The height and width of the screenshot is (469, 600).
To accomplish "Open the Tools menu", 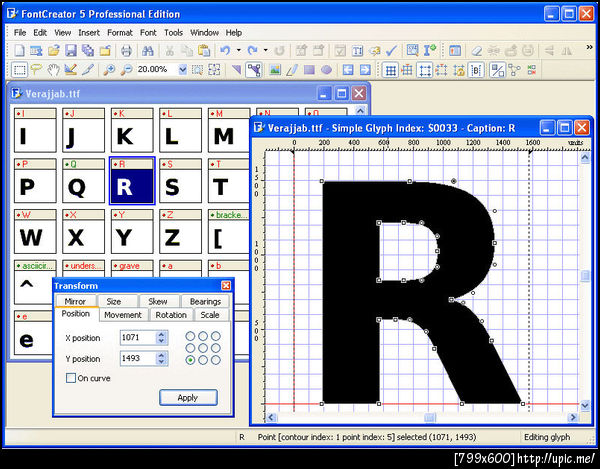I will point(173,33).
